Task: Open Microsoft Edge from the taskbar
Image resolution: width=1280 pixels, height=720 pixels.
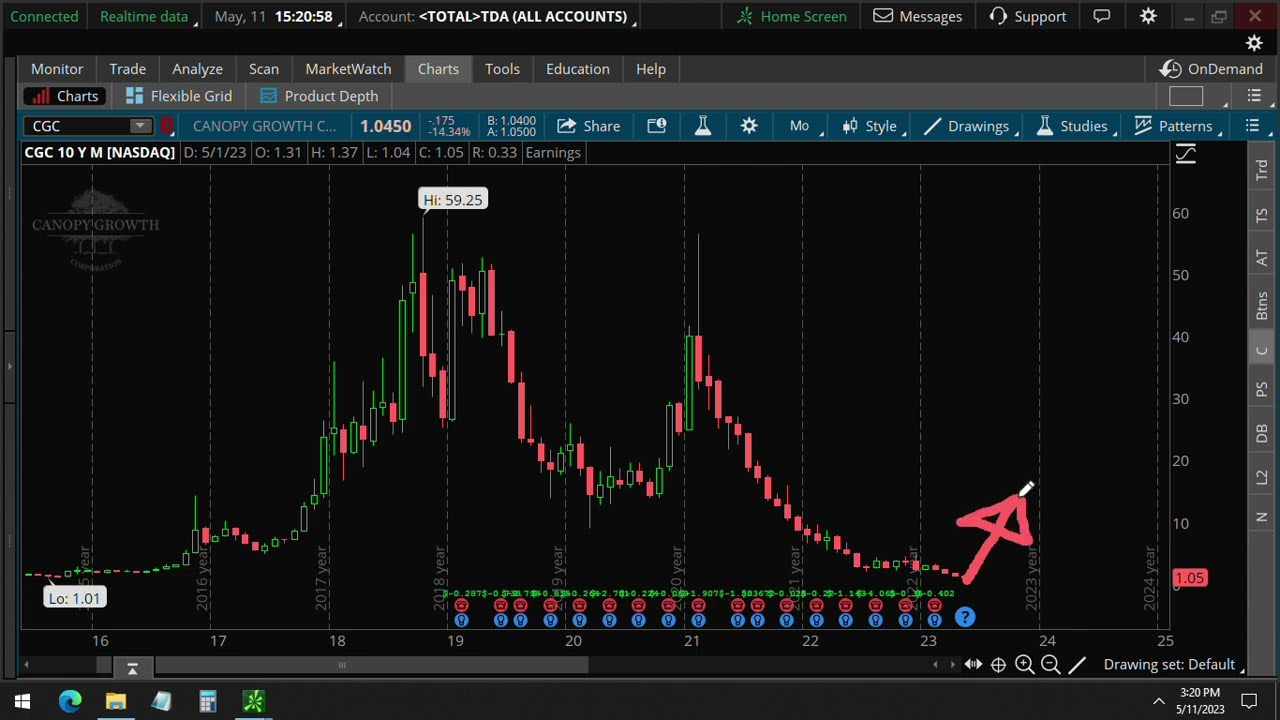Action: 69,702
